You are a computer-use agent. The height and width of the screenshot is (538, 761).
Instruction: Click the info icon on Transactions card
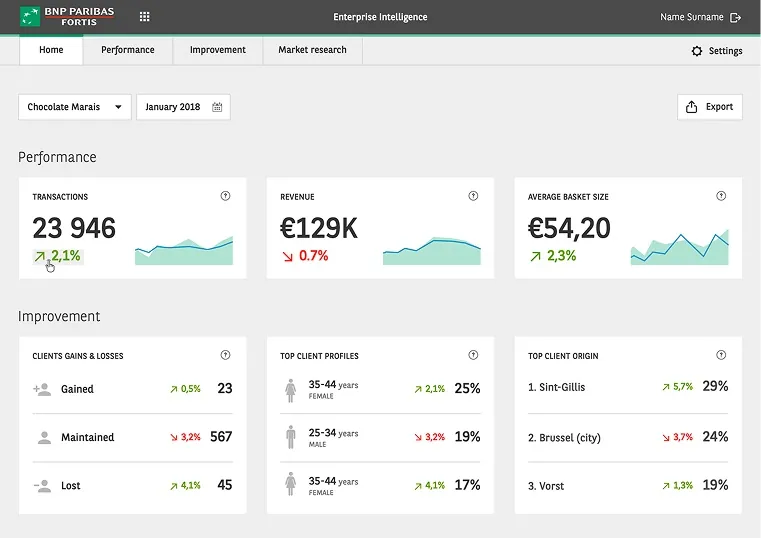pyautogui.click(x=225, y=196)
